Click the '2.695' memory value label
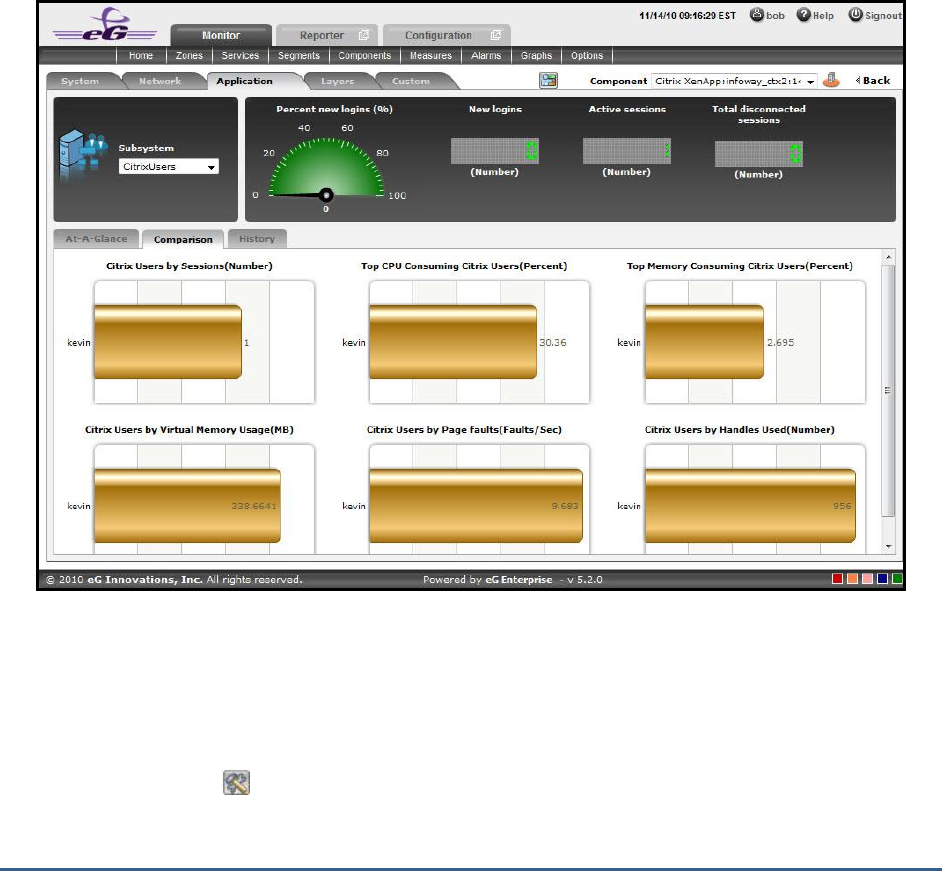 [x=780, y=342]
